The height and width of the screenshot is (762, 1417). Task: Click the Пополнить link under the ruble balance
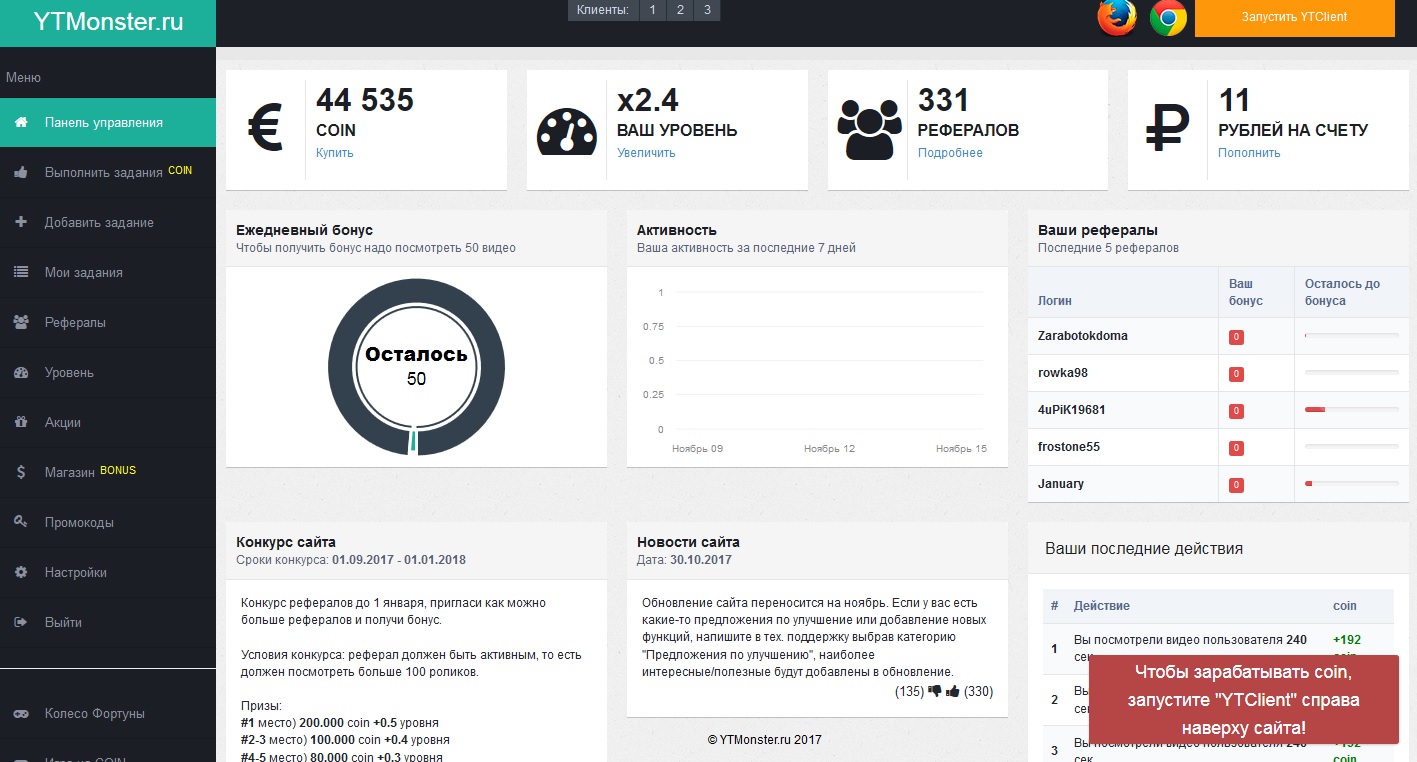(1249, 153)
